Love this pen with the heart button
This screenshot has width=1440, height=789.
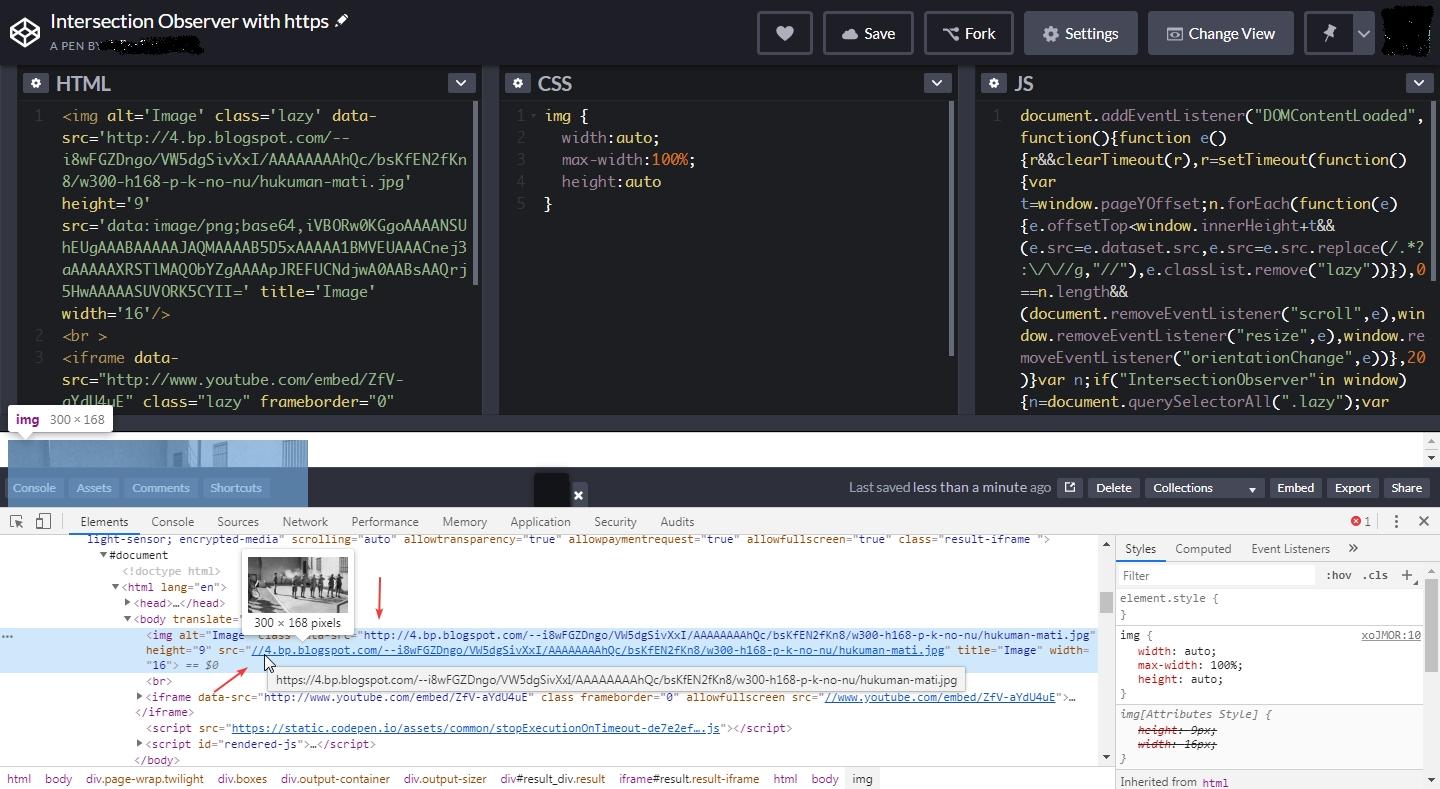click(x=785, y=34)
